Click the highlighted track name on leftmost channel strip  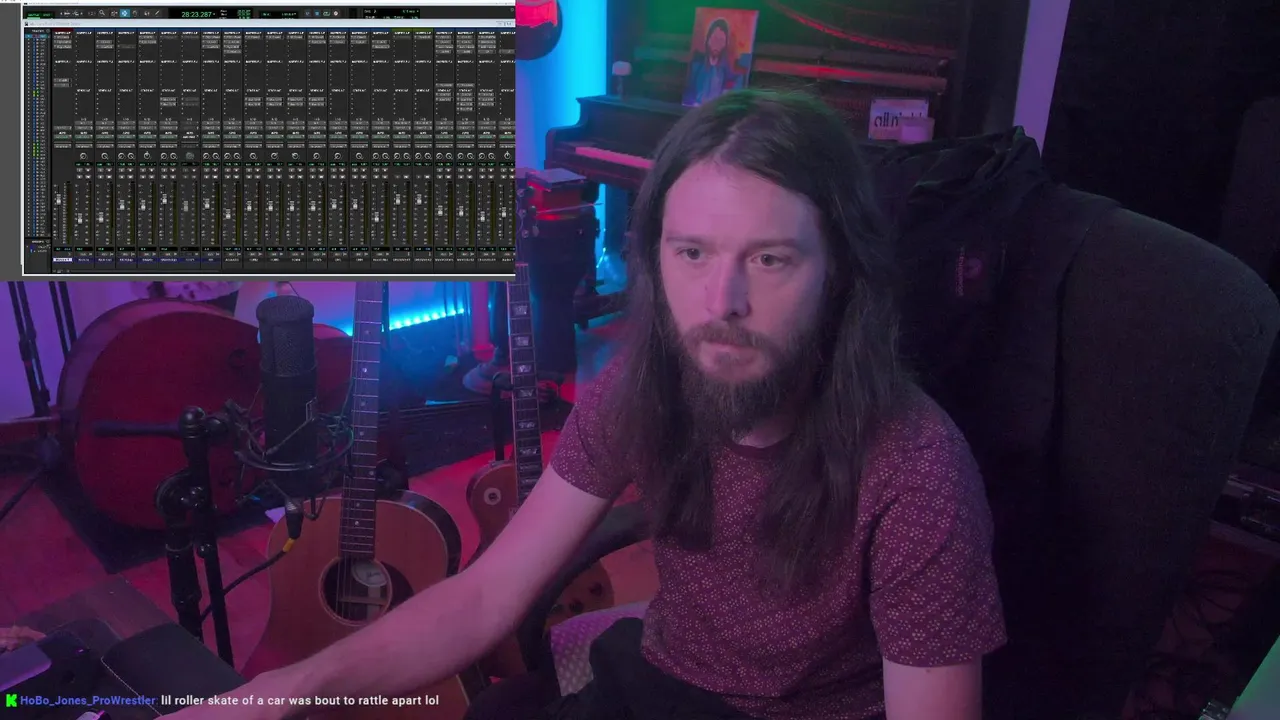62,260
